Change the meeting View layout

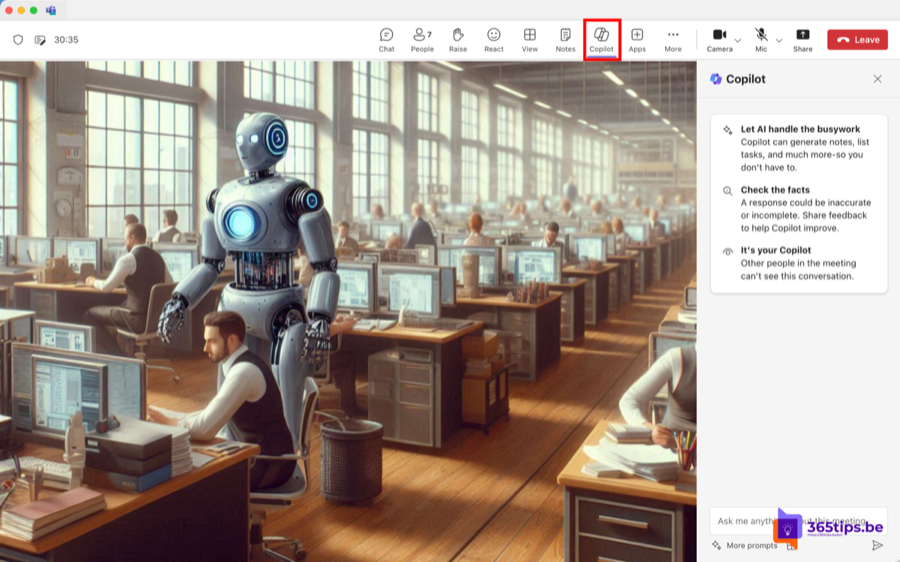tap(529, 40)
